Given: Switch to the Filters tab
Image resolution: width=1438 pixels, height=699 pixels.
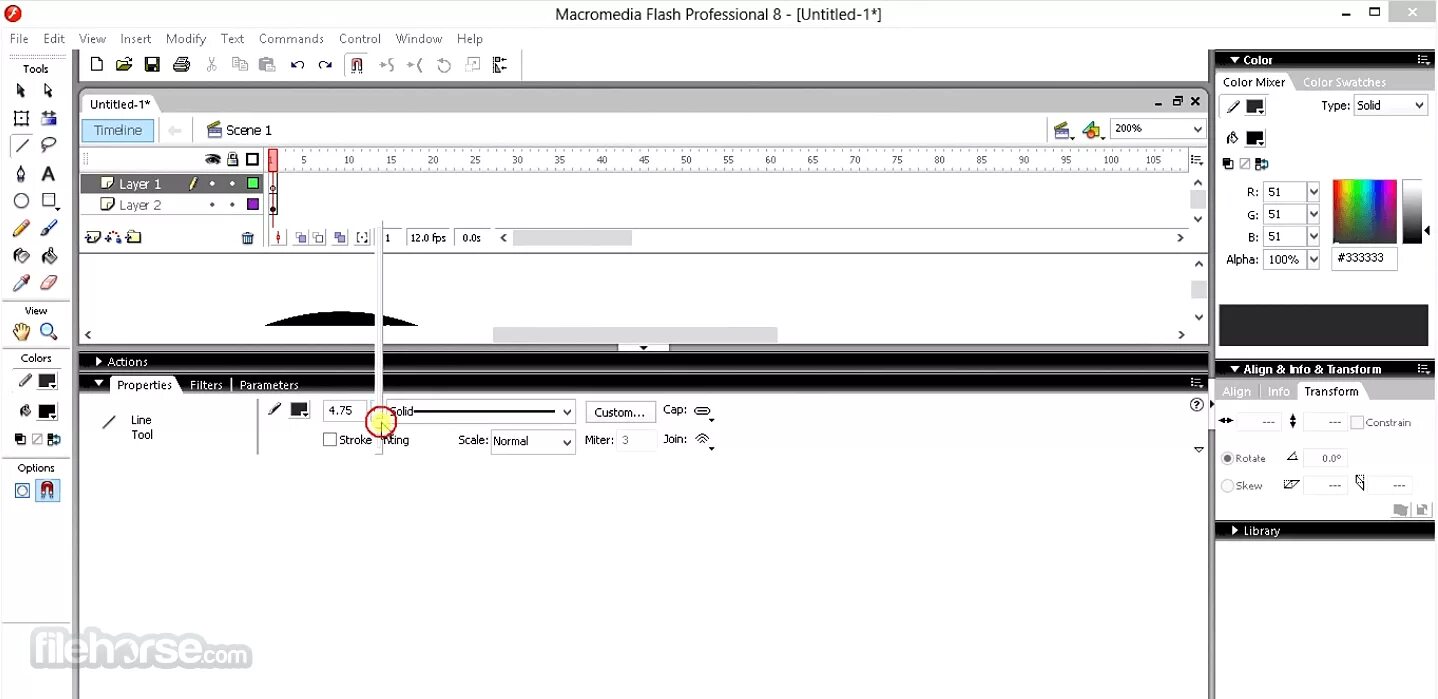Looking at the screenshot, I should pos(206,385).
